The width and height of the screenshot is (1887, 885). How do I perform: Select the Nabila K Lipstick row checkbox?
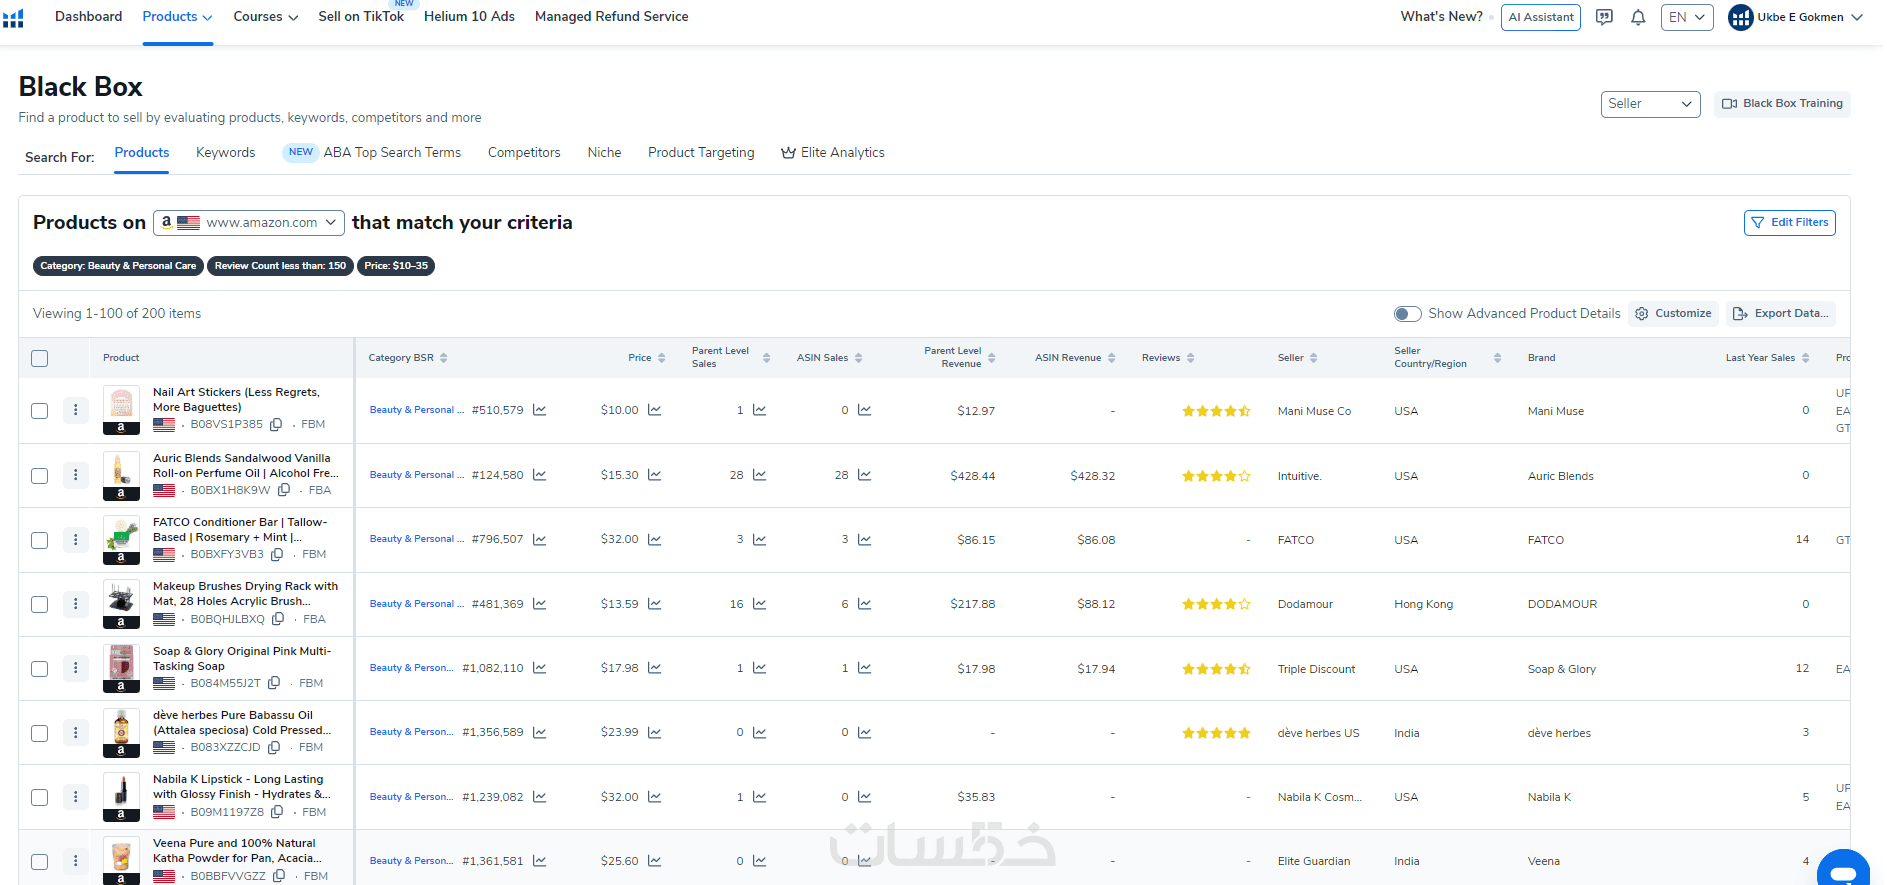click(40, 797)
